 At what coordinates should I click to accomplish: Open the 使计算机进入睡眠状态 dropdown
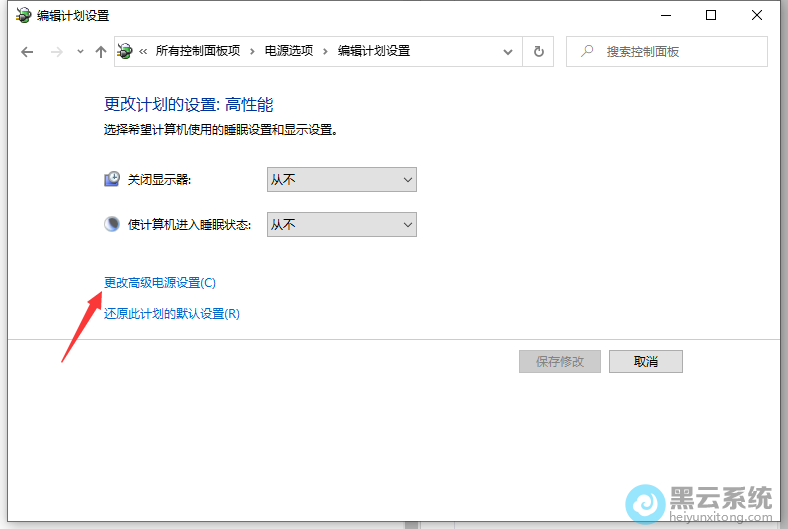click(x=341, y=225)
